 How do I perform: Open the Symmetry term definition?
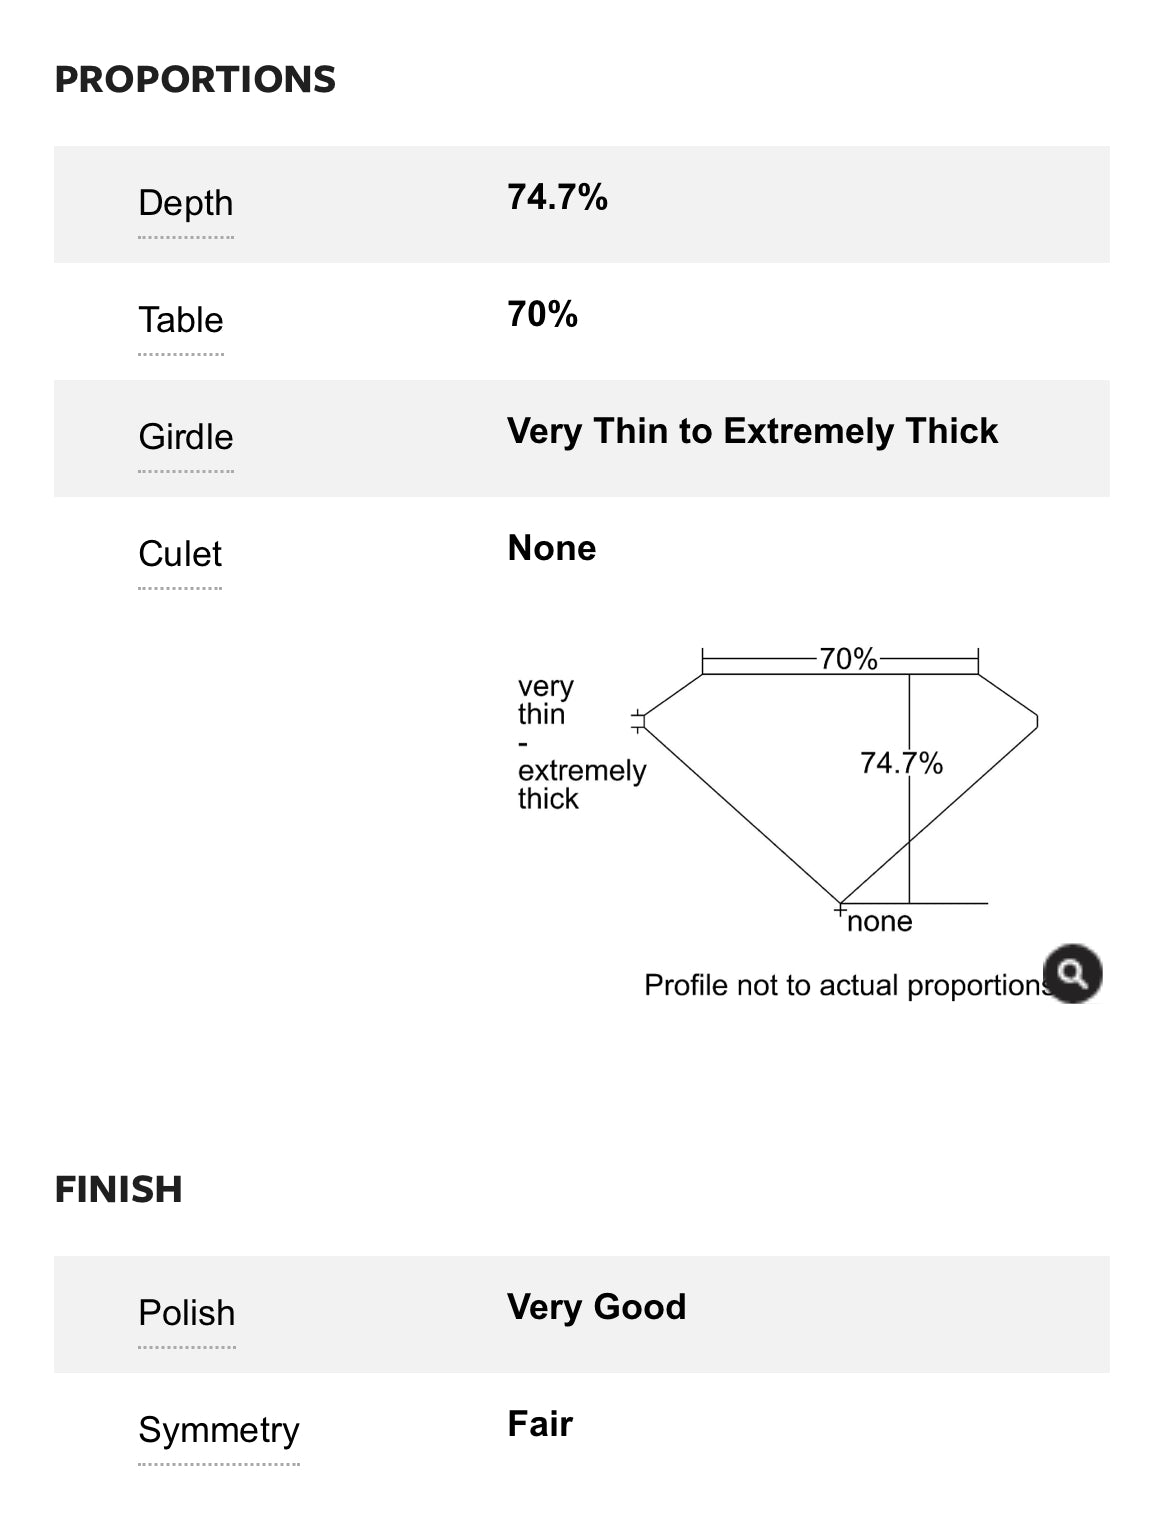point(218,1430)
